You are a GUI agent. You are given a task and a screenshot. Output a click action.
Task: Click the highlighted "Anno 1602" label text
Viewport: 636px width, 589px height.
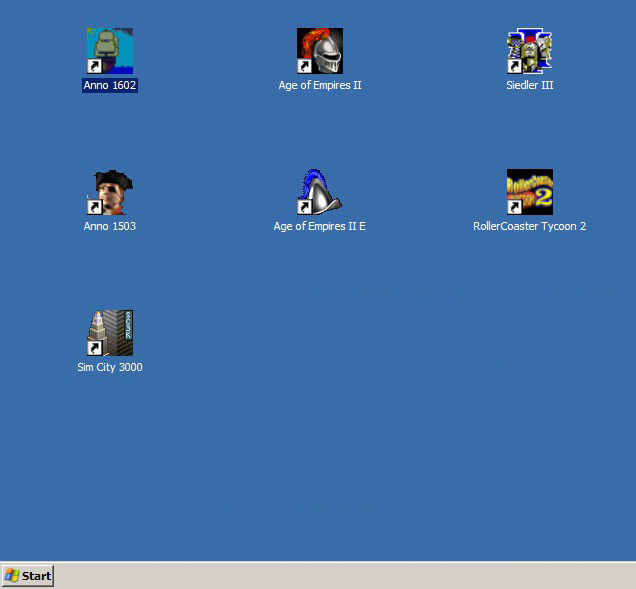click(x=110, y=86)
